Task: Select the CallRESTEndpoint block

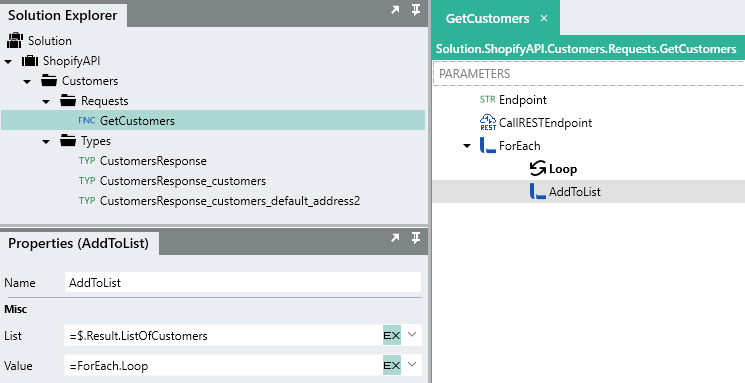Action: coord(545,123)
